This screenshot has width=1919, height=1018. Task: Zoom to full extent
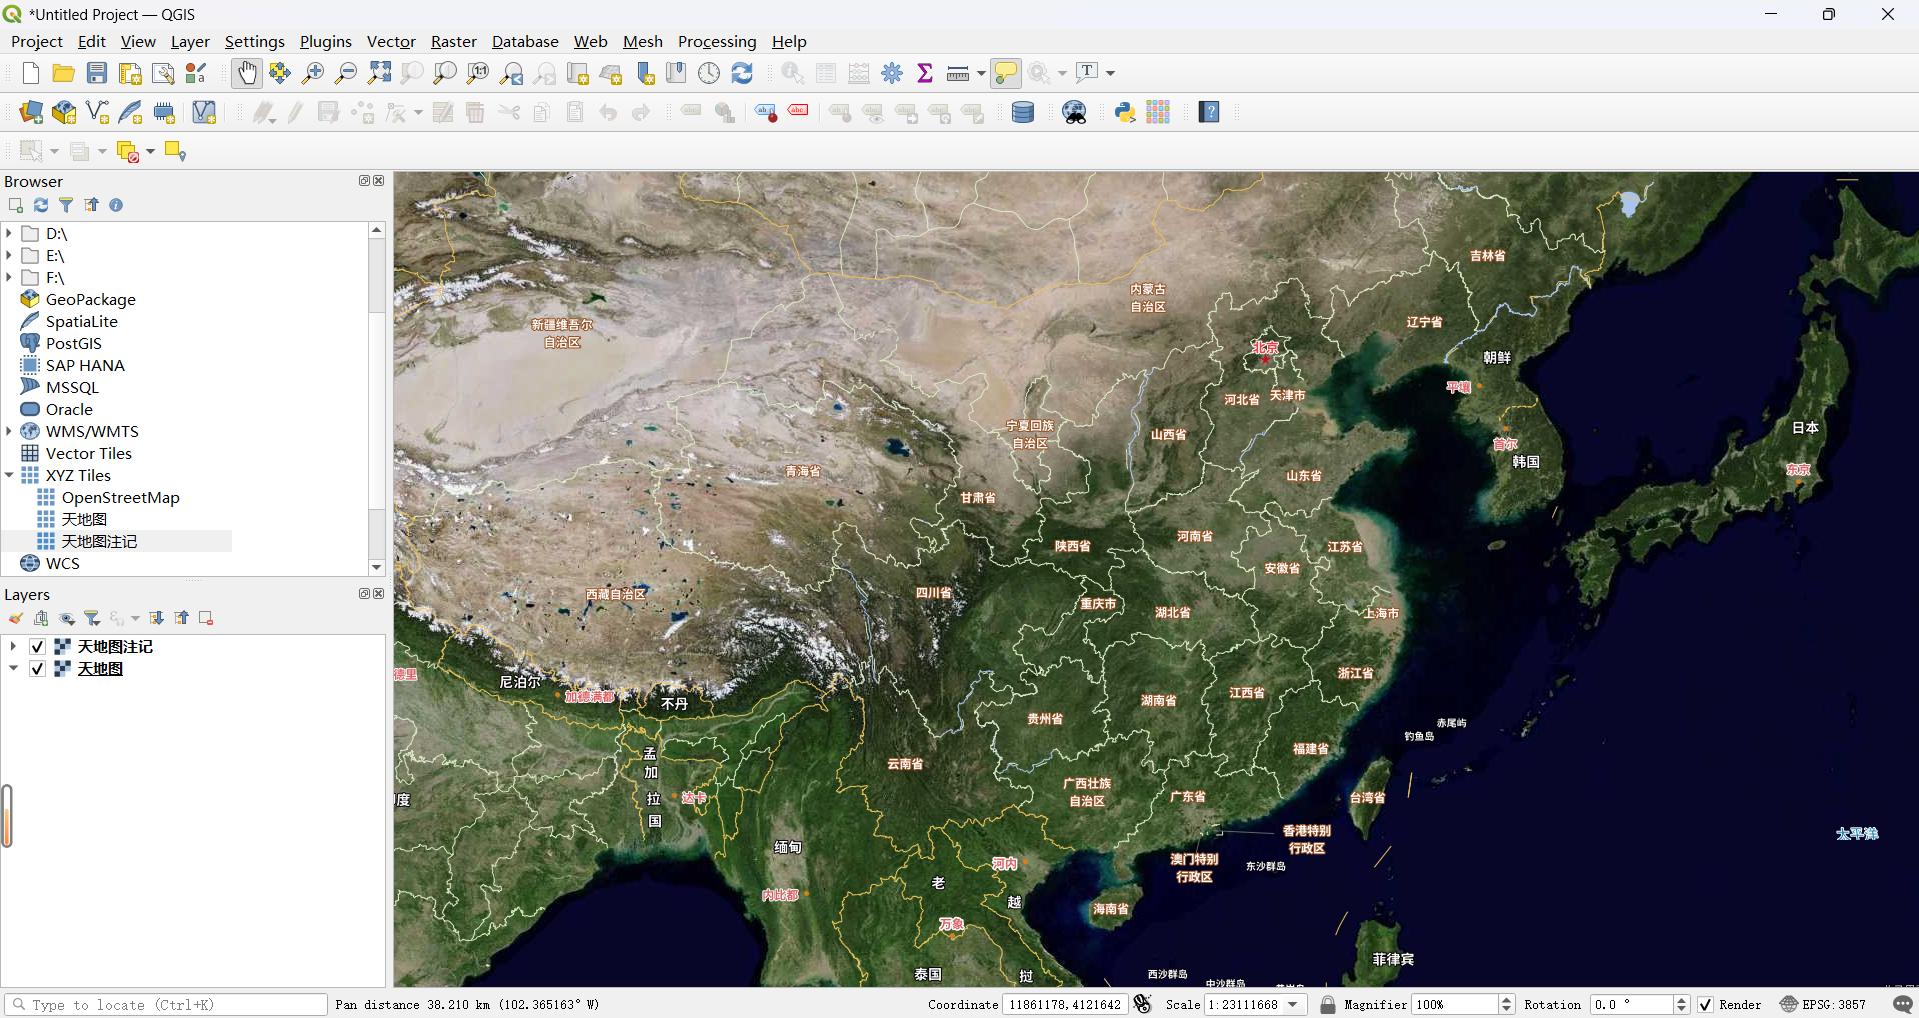click(x=379, y=73)
